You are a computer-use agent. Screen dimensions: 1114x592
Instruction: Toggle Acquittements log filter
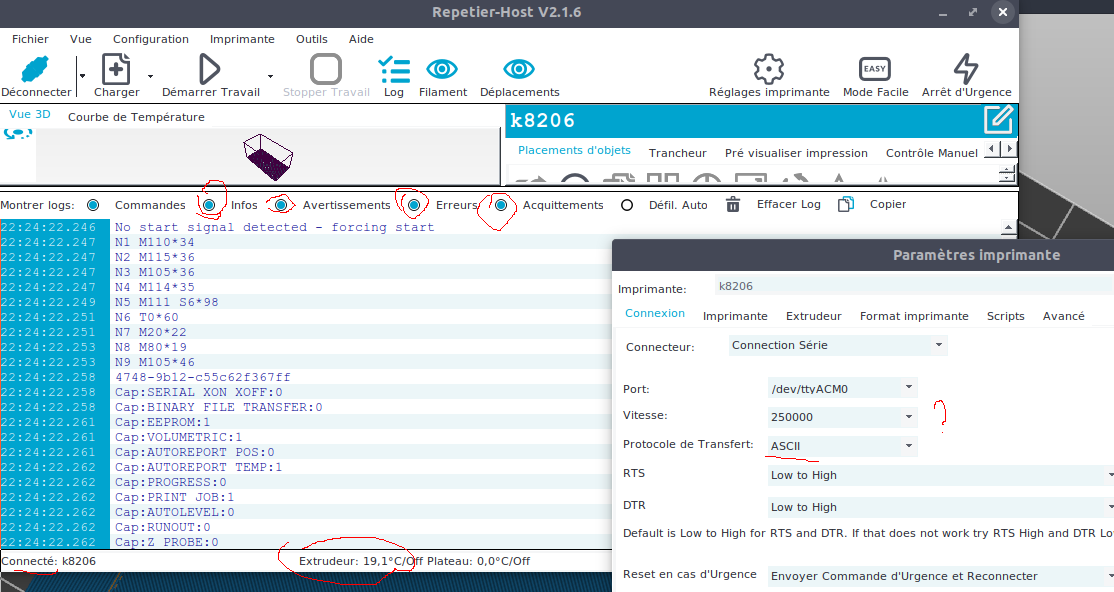click(x=502, y=205)
